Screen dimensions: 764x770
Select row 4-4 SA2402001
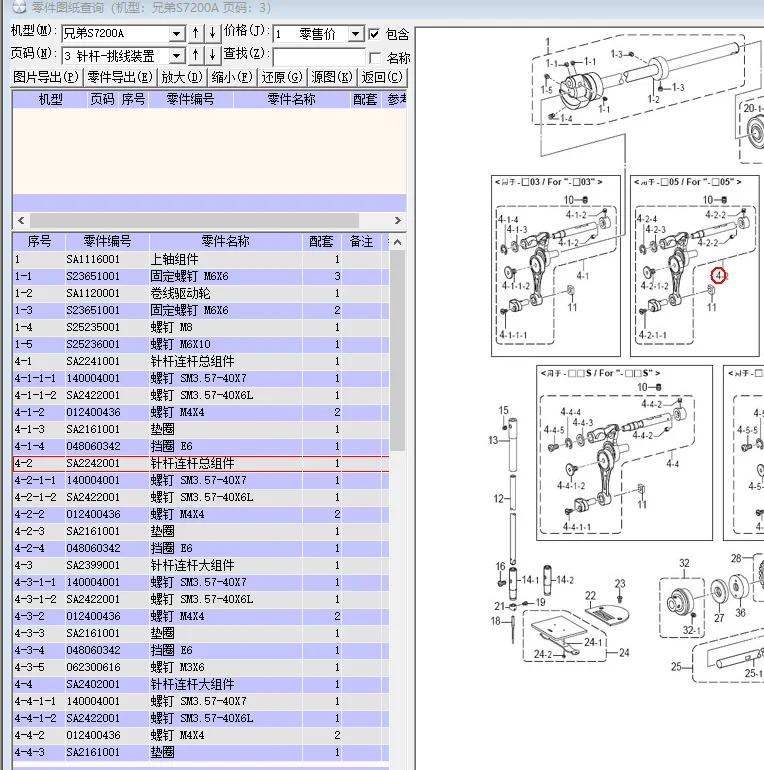[x=201, y=684]
